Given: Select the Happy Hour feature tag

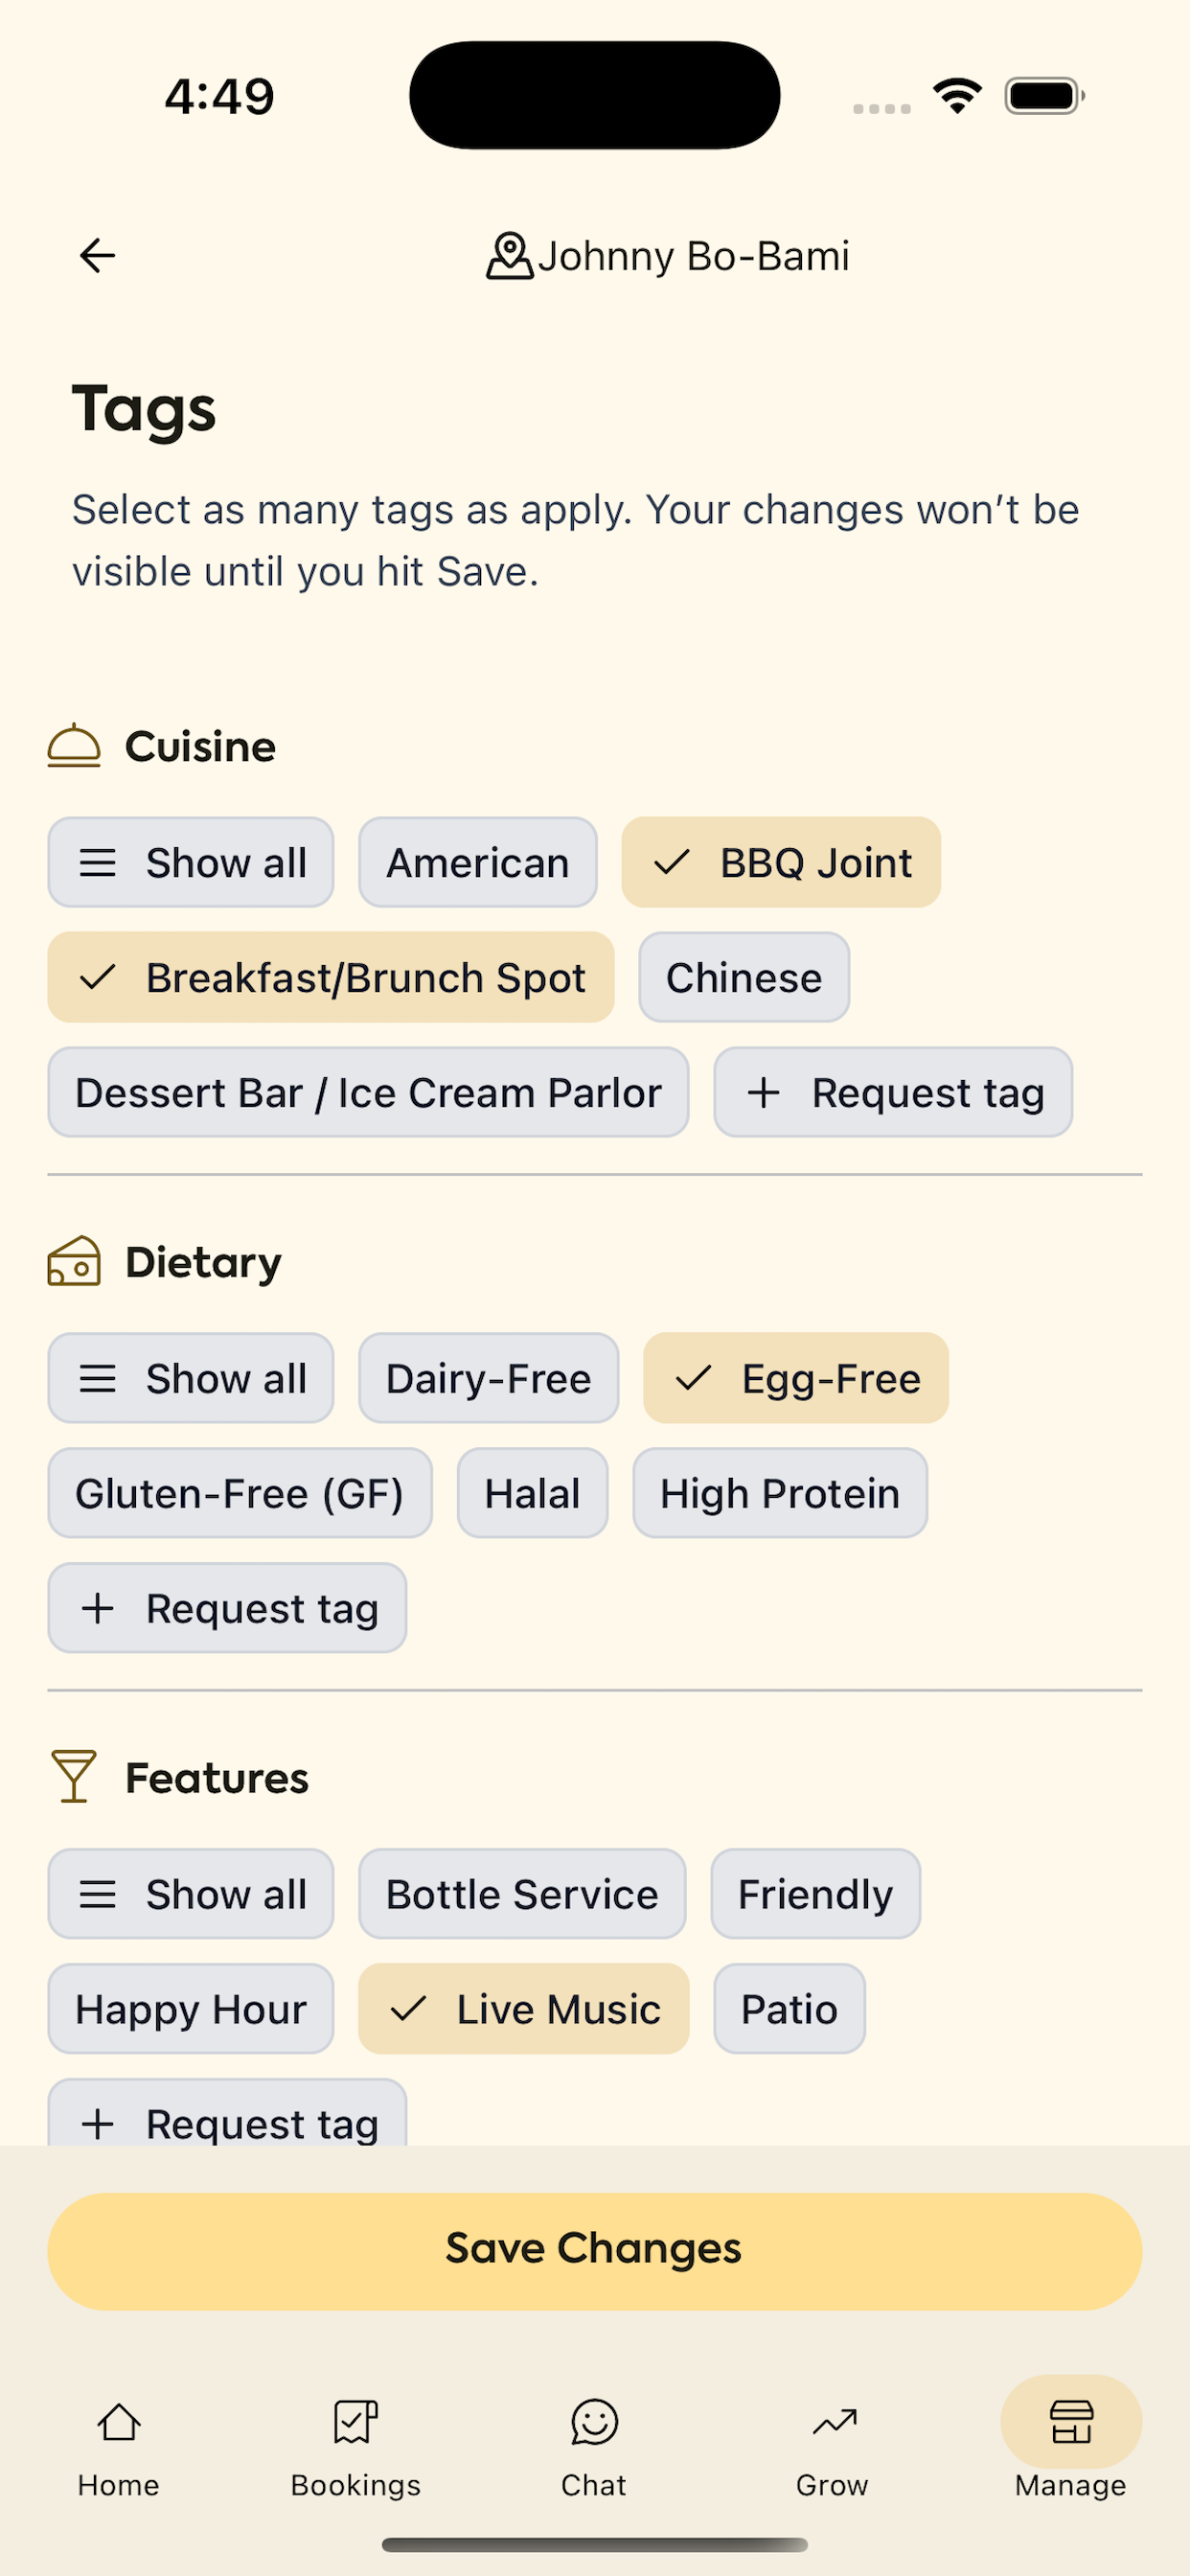Looking at the screenshot, I should pos(191,2009).
